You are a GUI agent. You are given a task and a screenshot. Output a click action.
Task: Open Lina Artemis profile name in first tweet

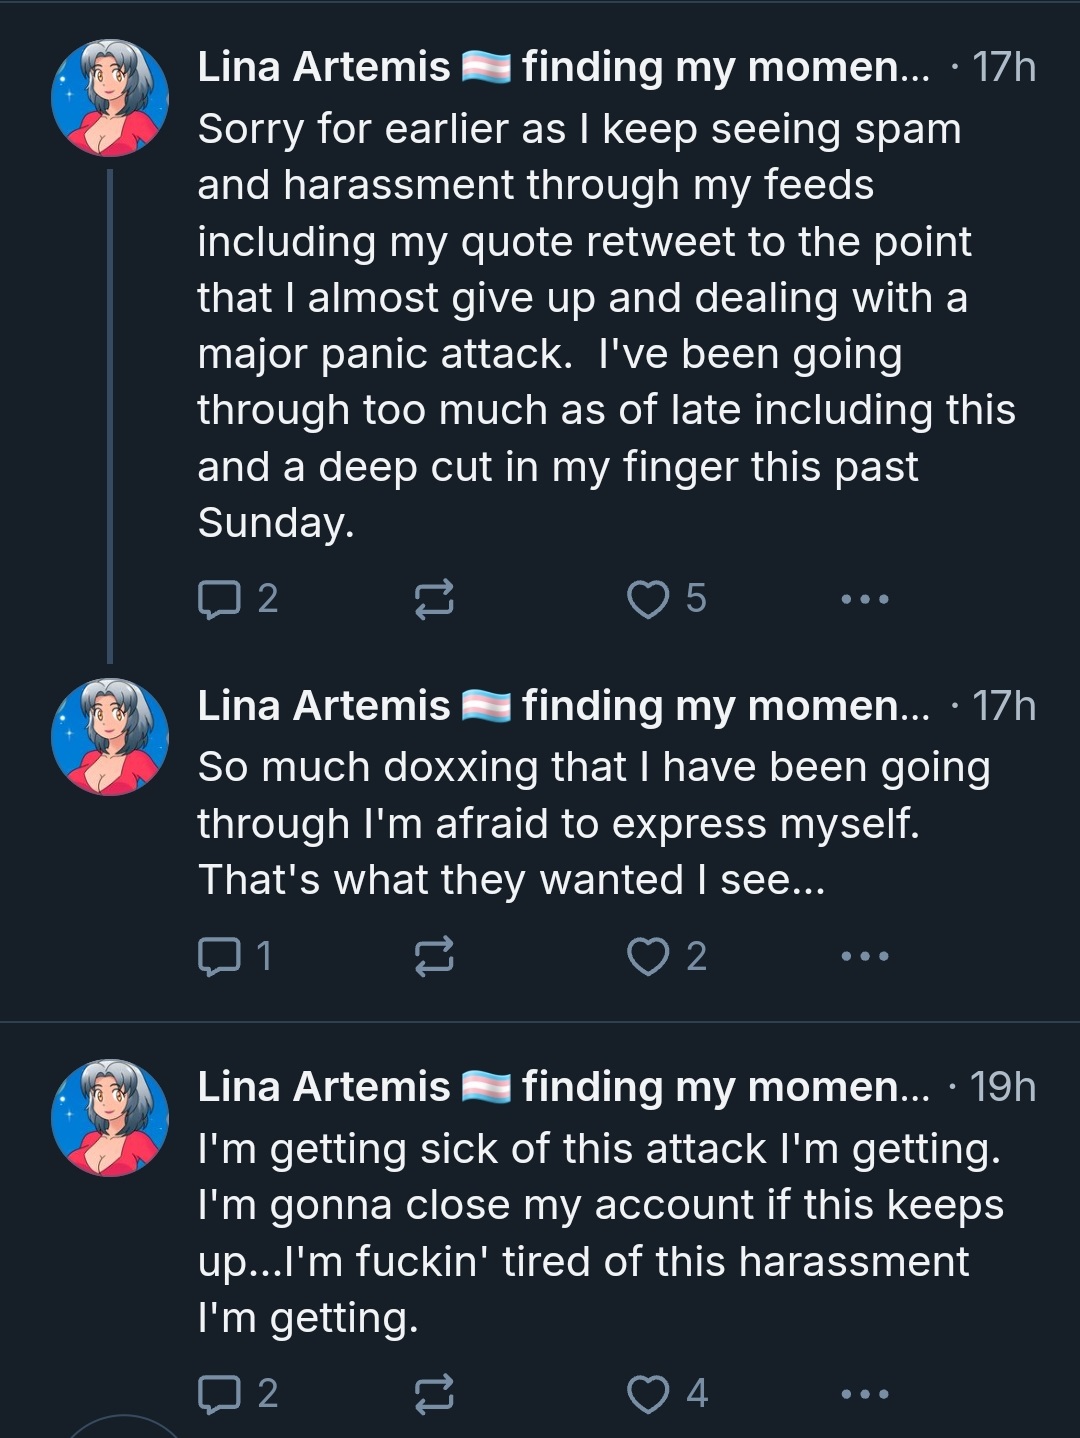[x=324, y=67]
